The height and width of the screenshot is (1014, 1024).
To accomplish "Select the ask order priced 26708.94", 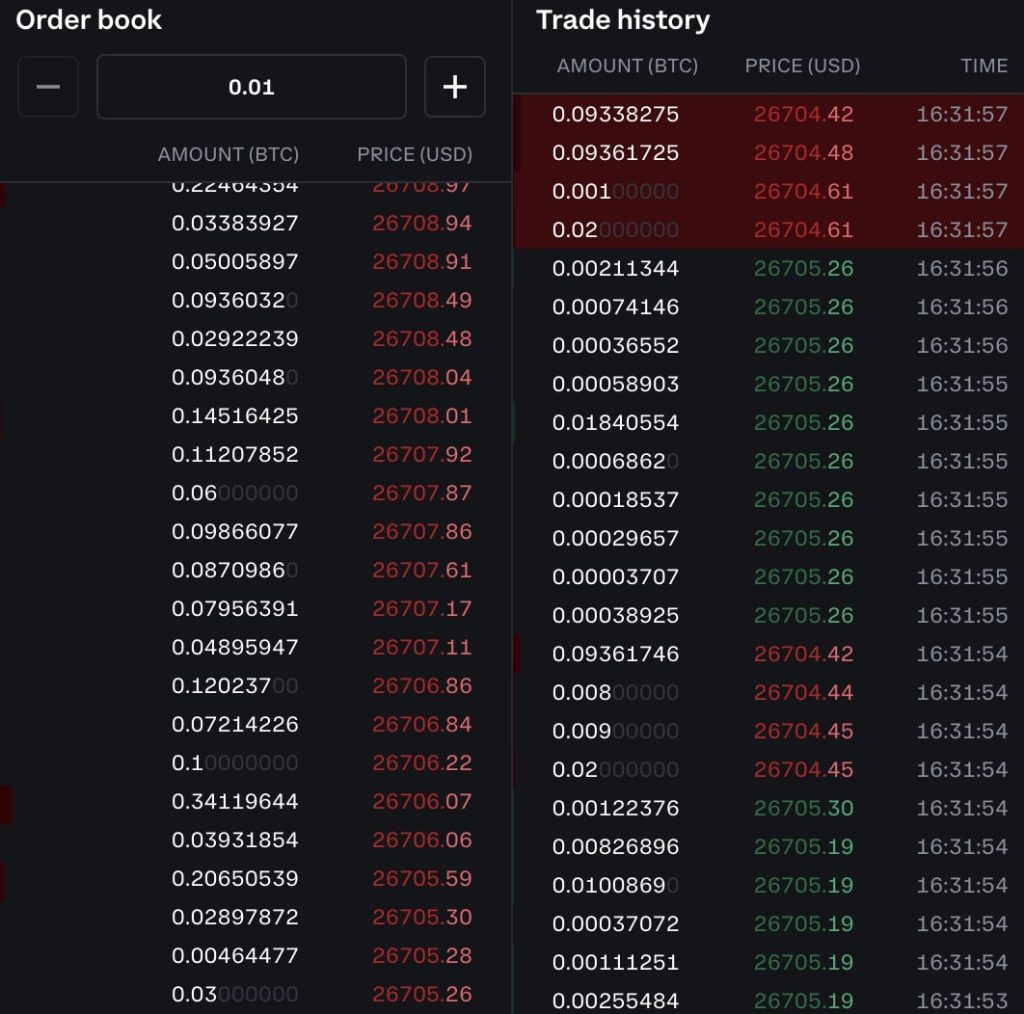I will (422, 223).
